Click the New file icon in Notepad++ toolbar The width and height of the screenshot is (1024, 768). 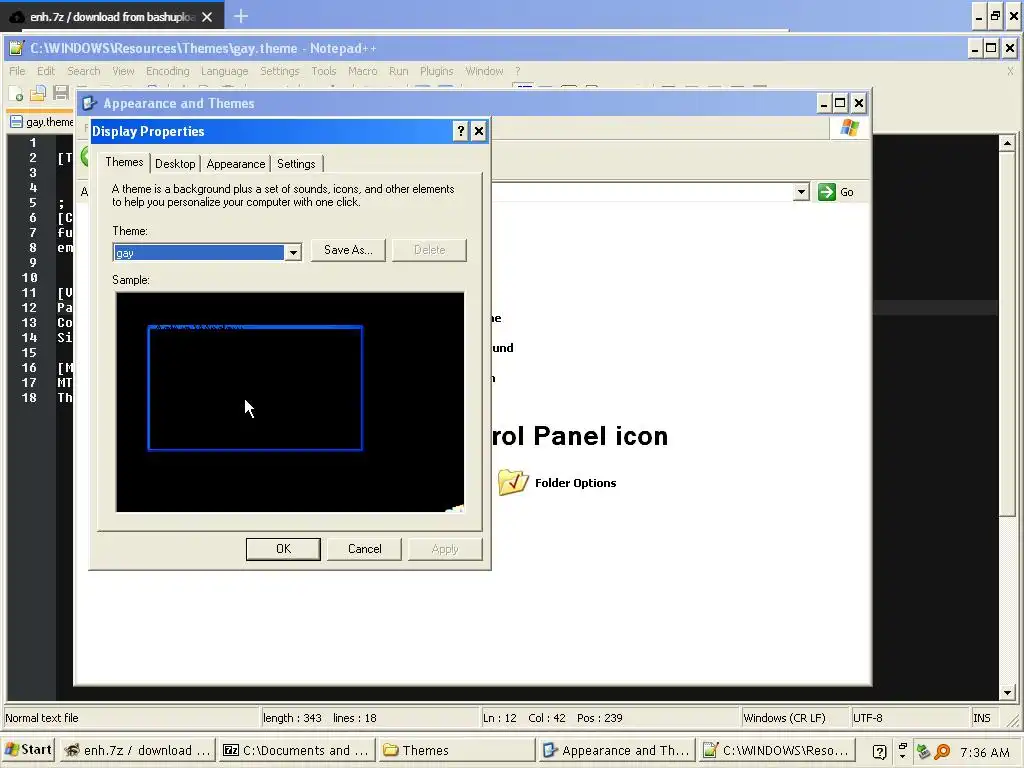(16, 94)
